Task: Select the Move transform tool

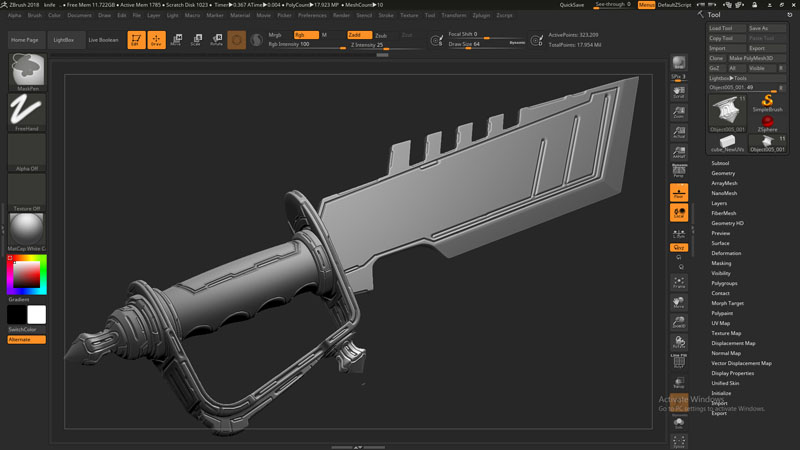Action: (x=176, y=40)
